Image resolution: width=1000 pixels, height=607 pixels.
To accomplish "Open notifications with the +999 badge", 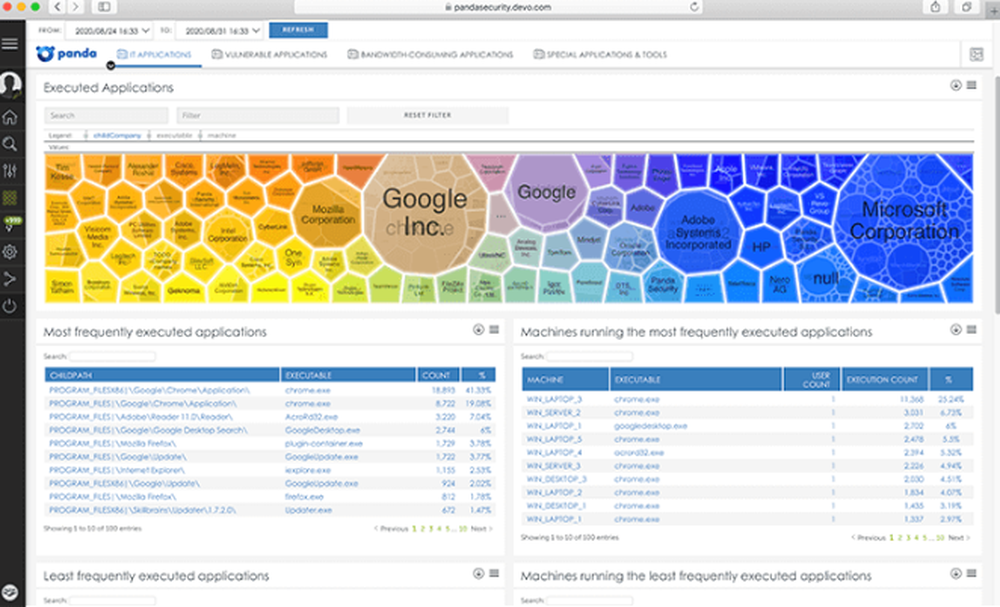I will pos(11,224).
